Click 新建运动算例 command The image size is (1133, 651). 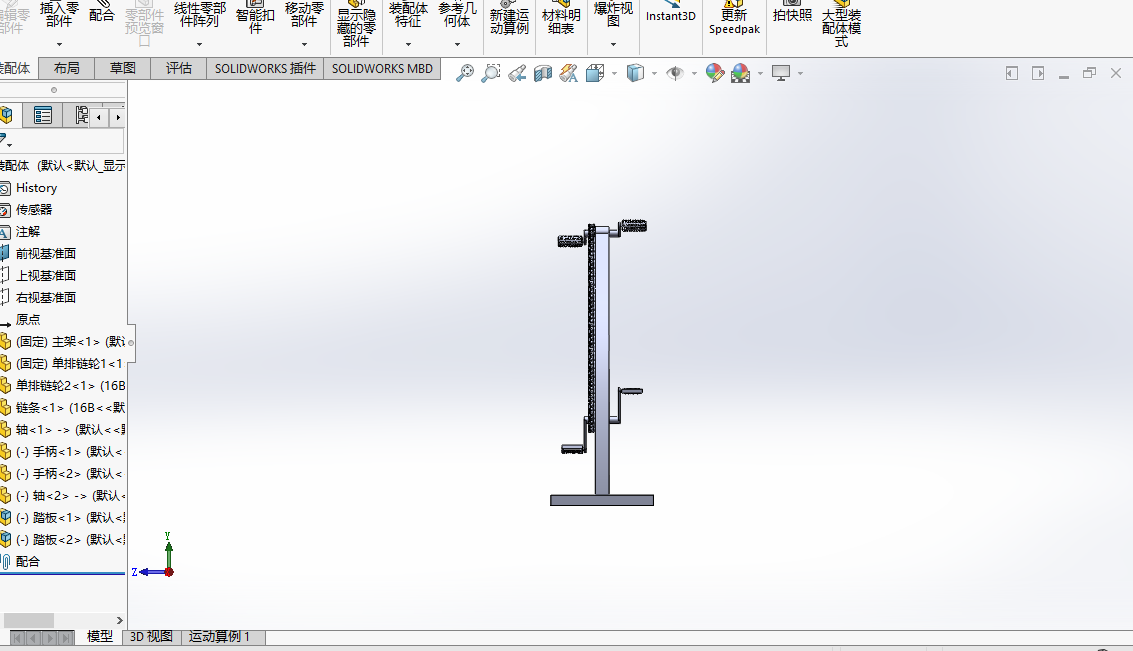(x=509, y=17)
